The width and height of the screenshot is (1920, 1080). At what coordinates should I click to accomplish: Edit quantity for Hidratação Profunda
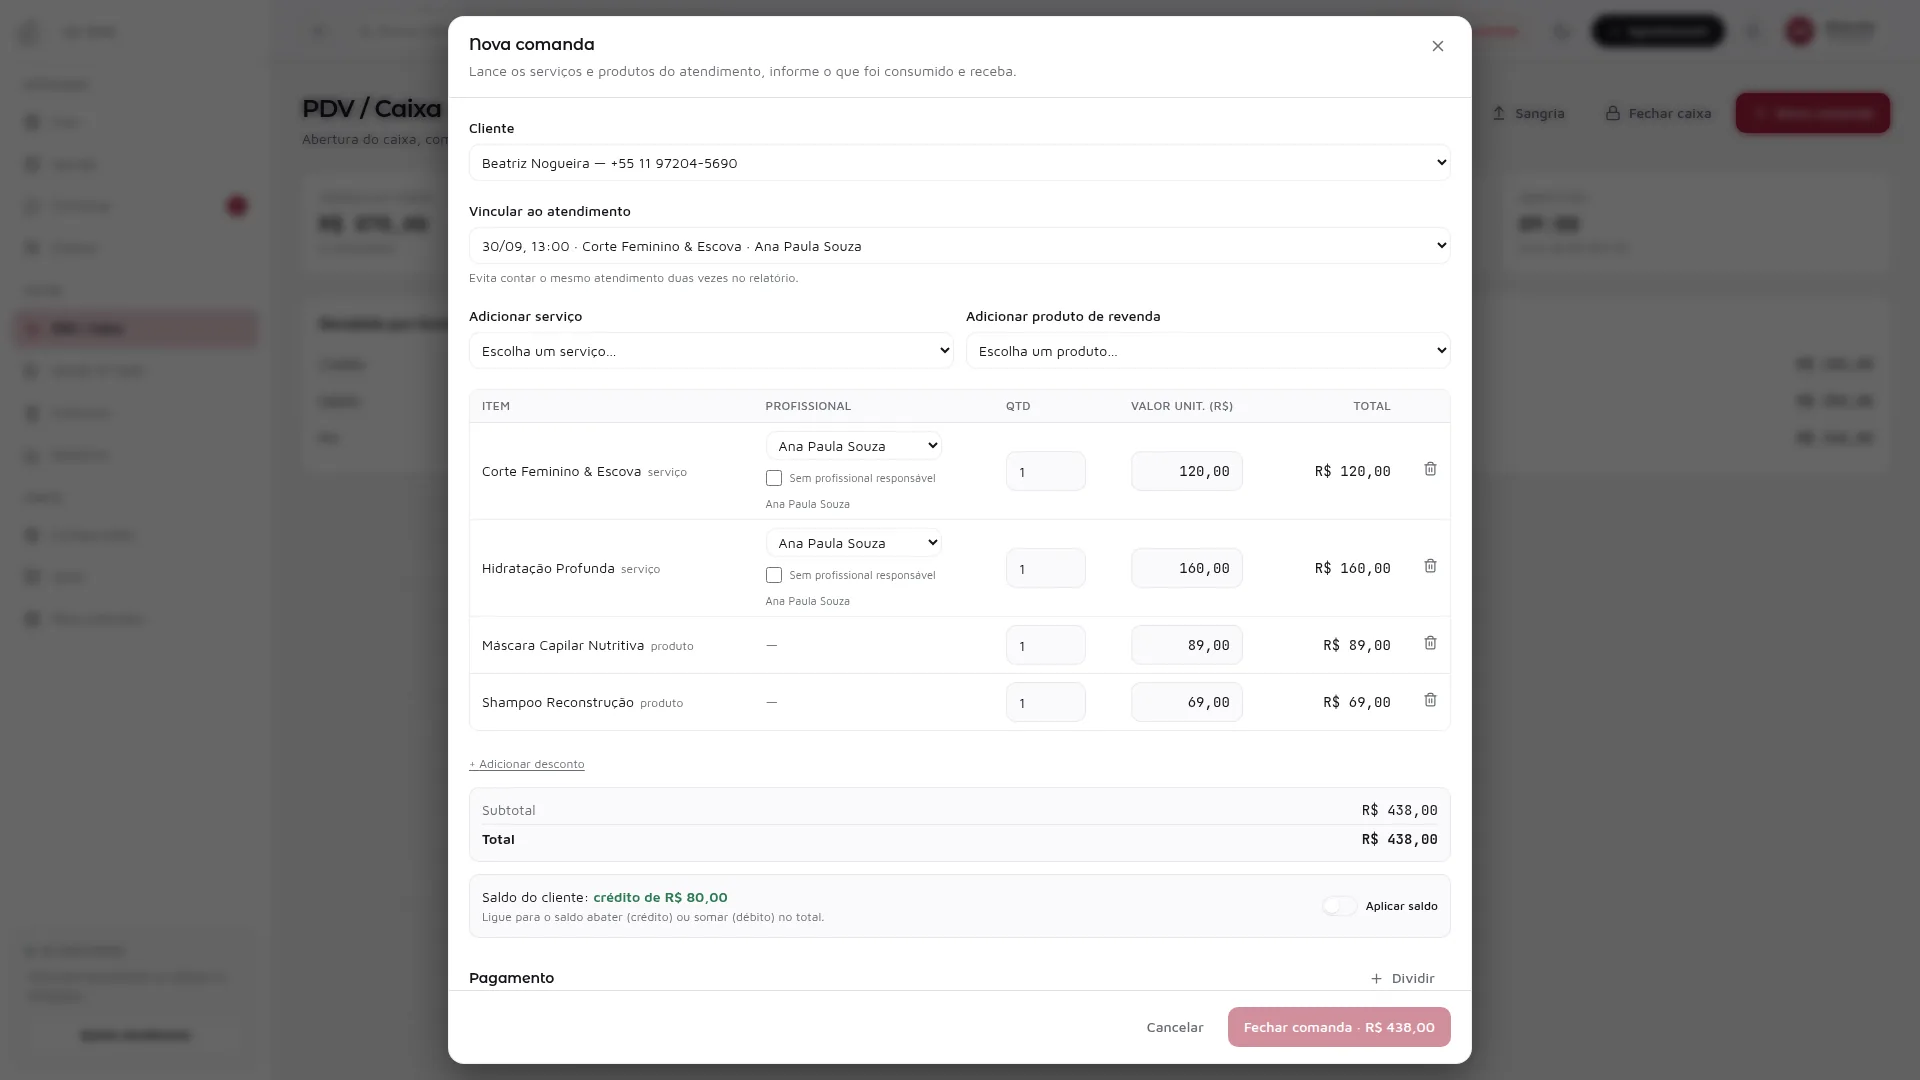click(x=1045, y=568)
